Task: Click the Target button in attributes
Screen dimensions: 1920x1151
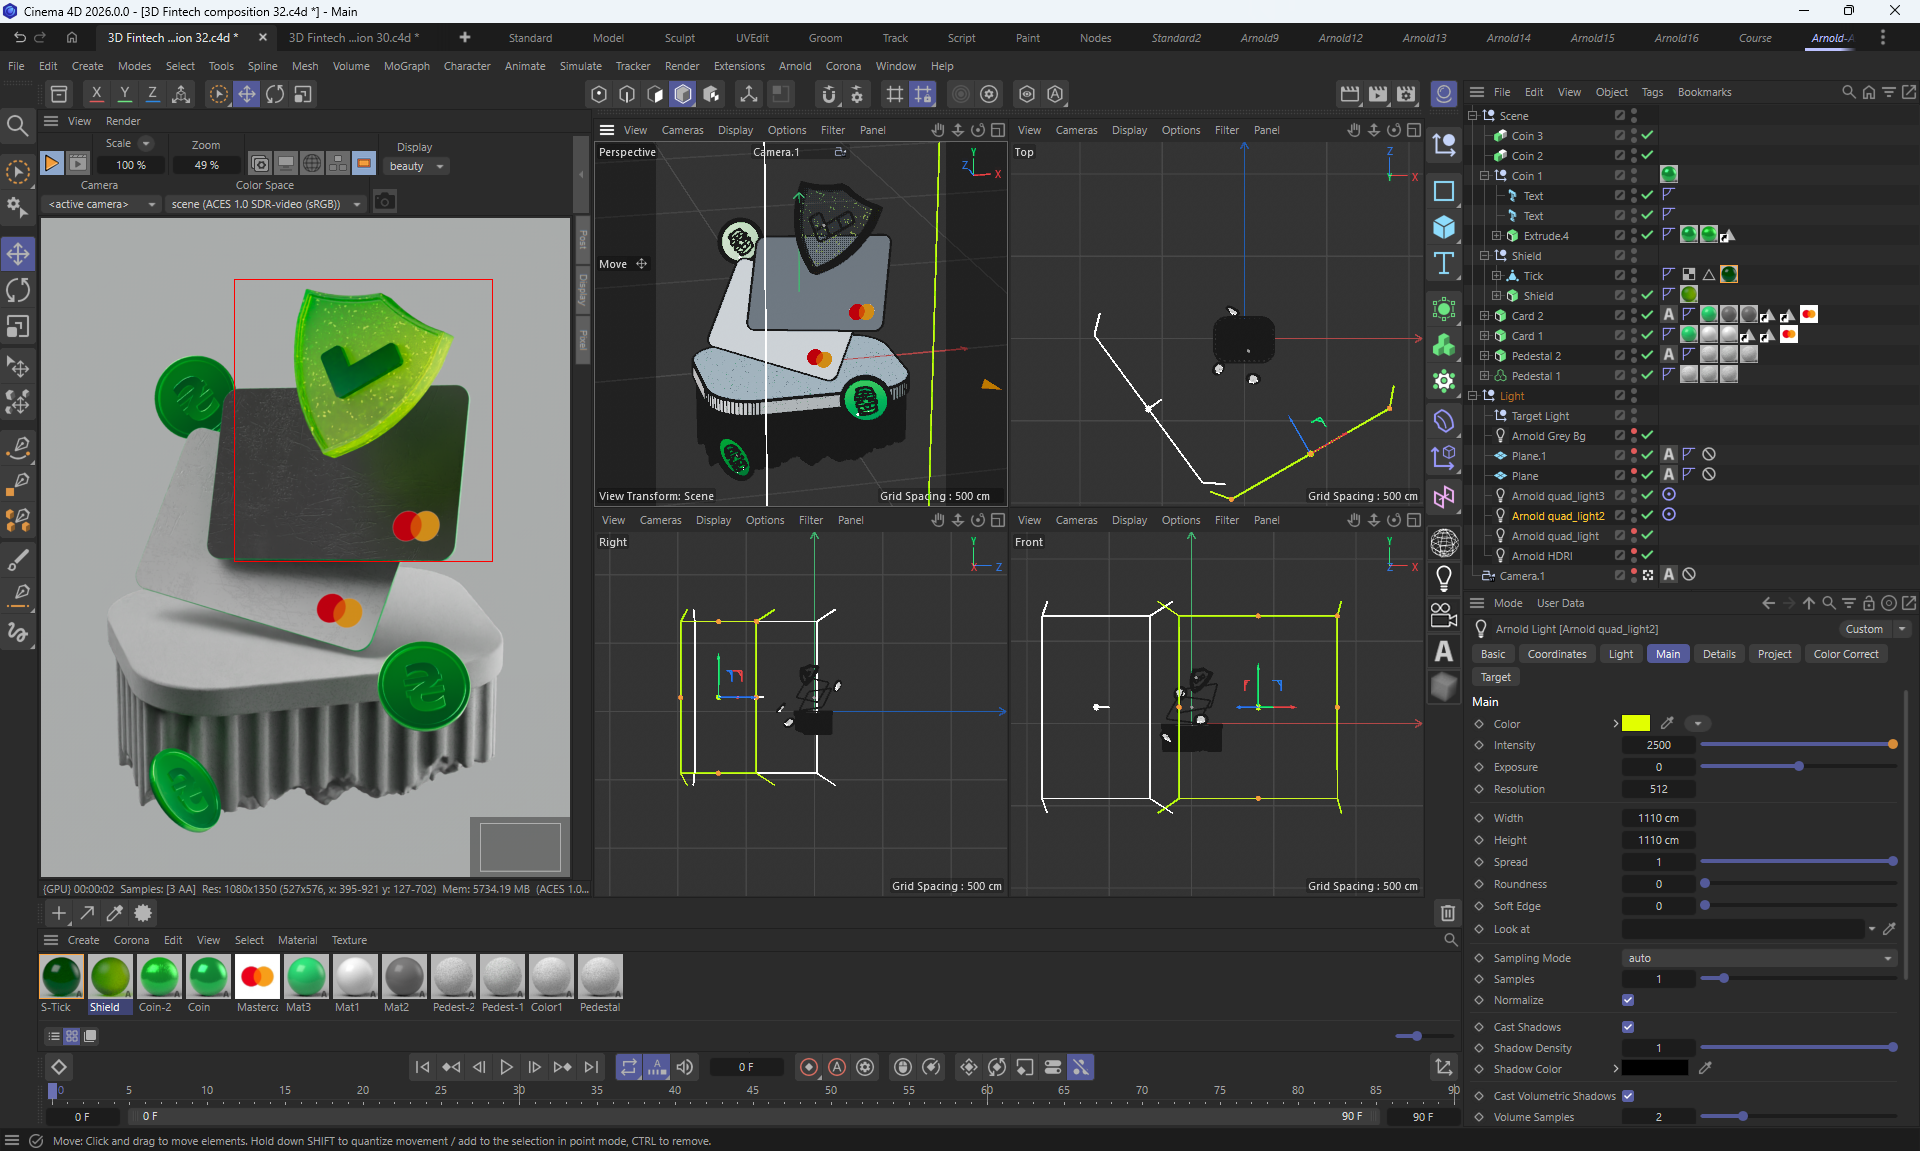Action: click(1495, 677)
